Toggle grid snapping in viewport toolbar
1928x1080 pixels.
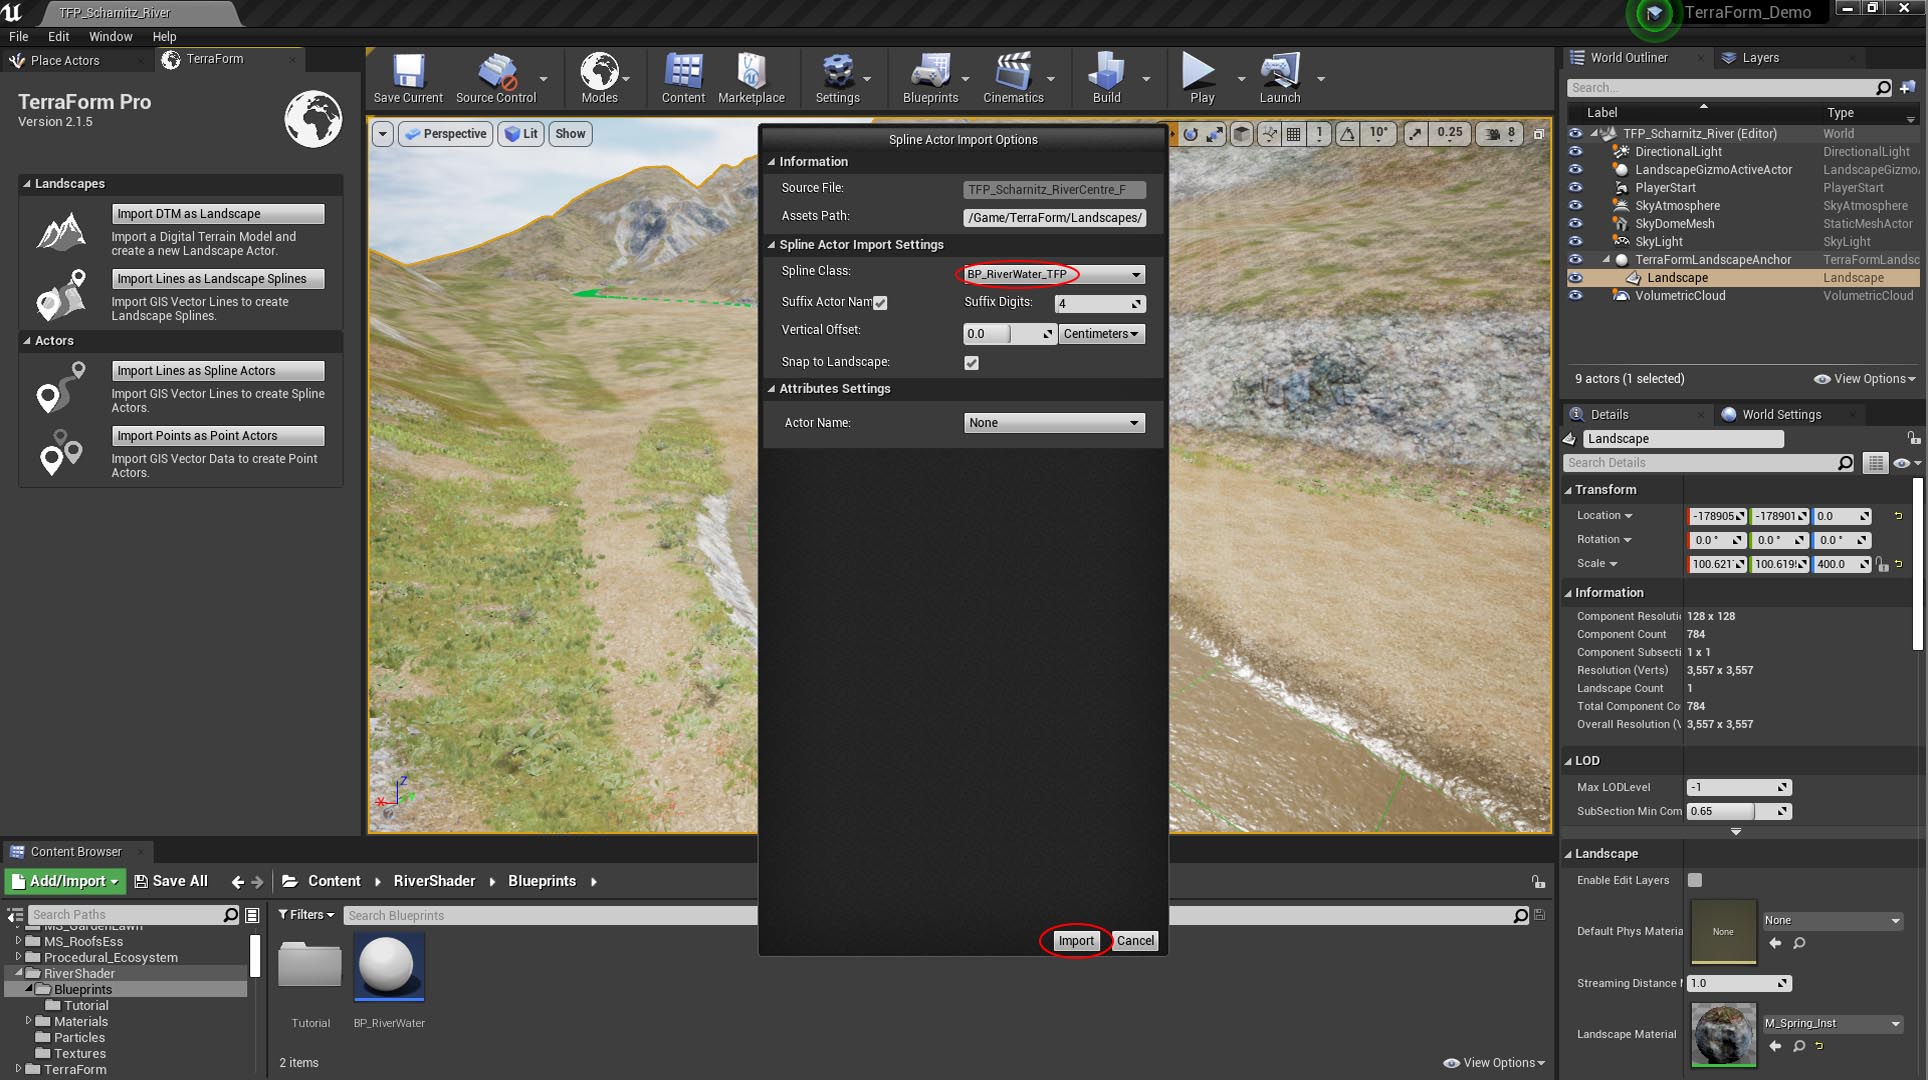tap(1293, 134)
